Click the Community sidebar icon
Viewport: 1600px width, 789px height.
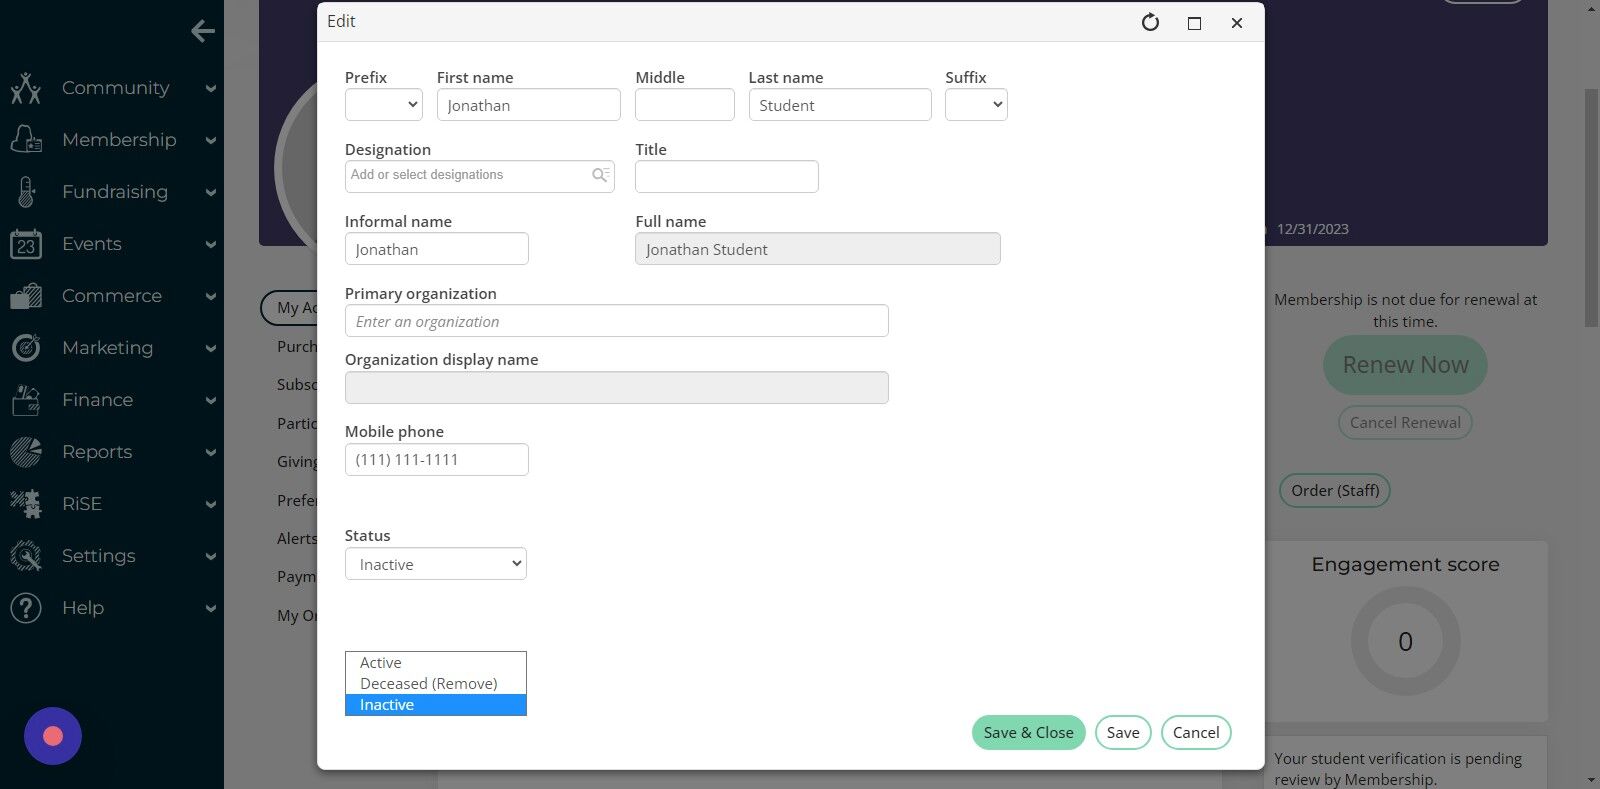click(26, 88)
